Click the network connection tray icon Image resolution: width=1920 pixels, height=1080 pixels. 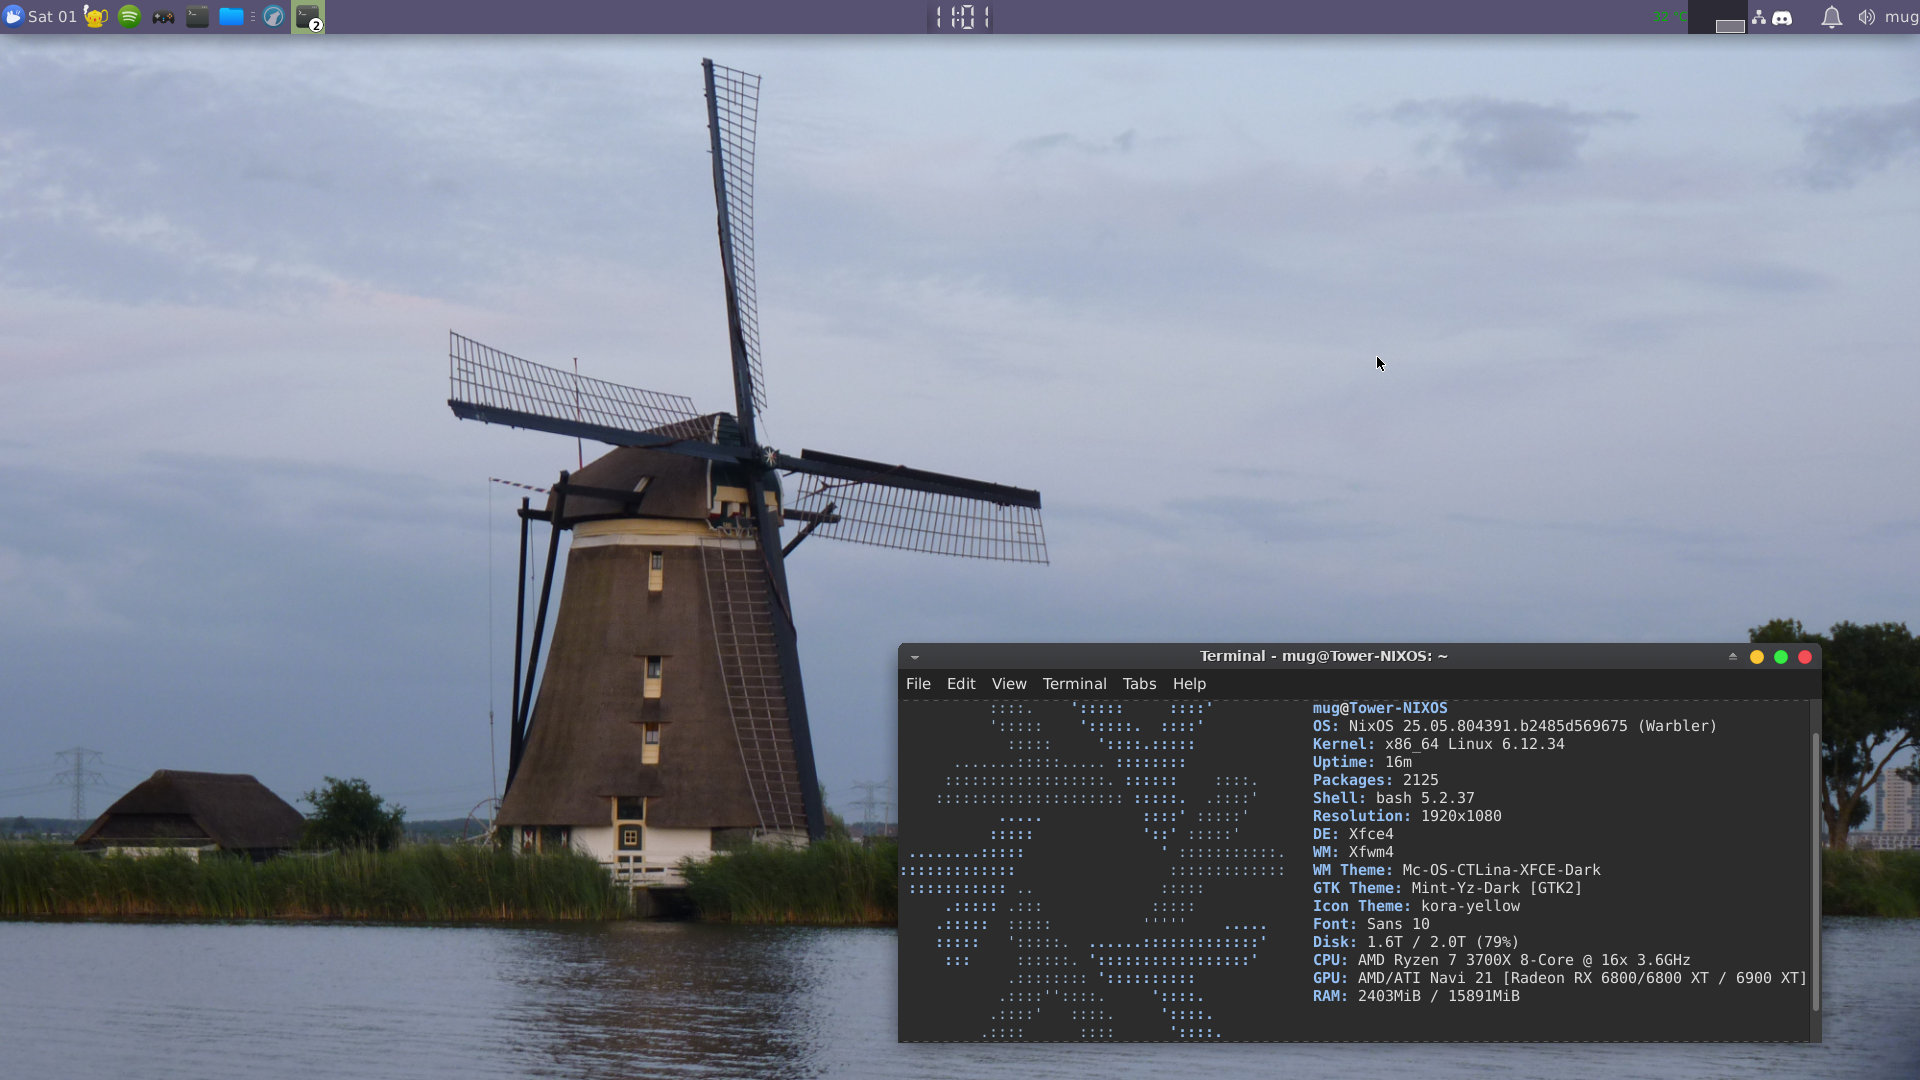1758,17
